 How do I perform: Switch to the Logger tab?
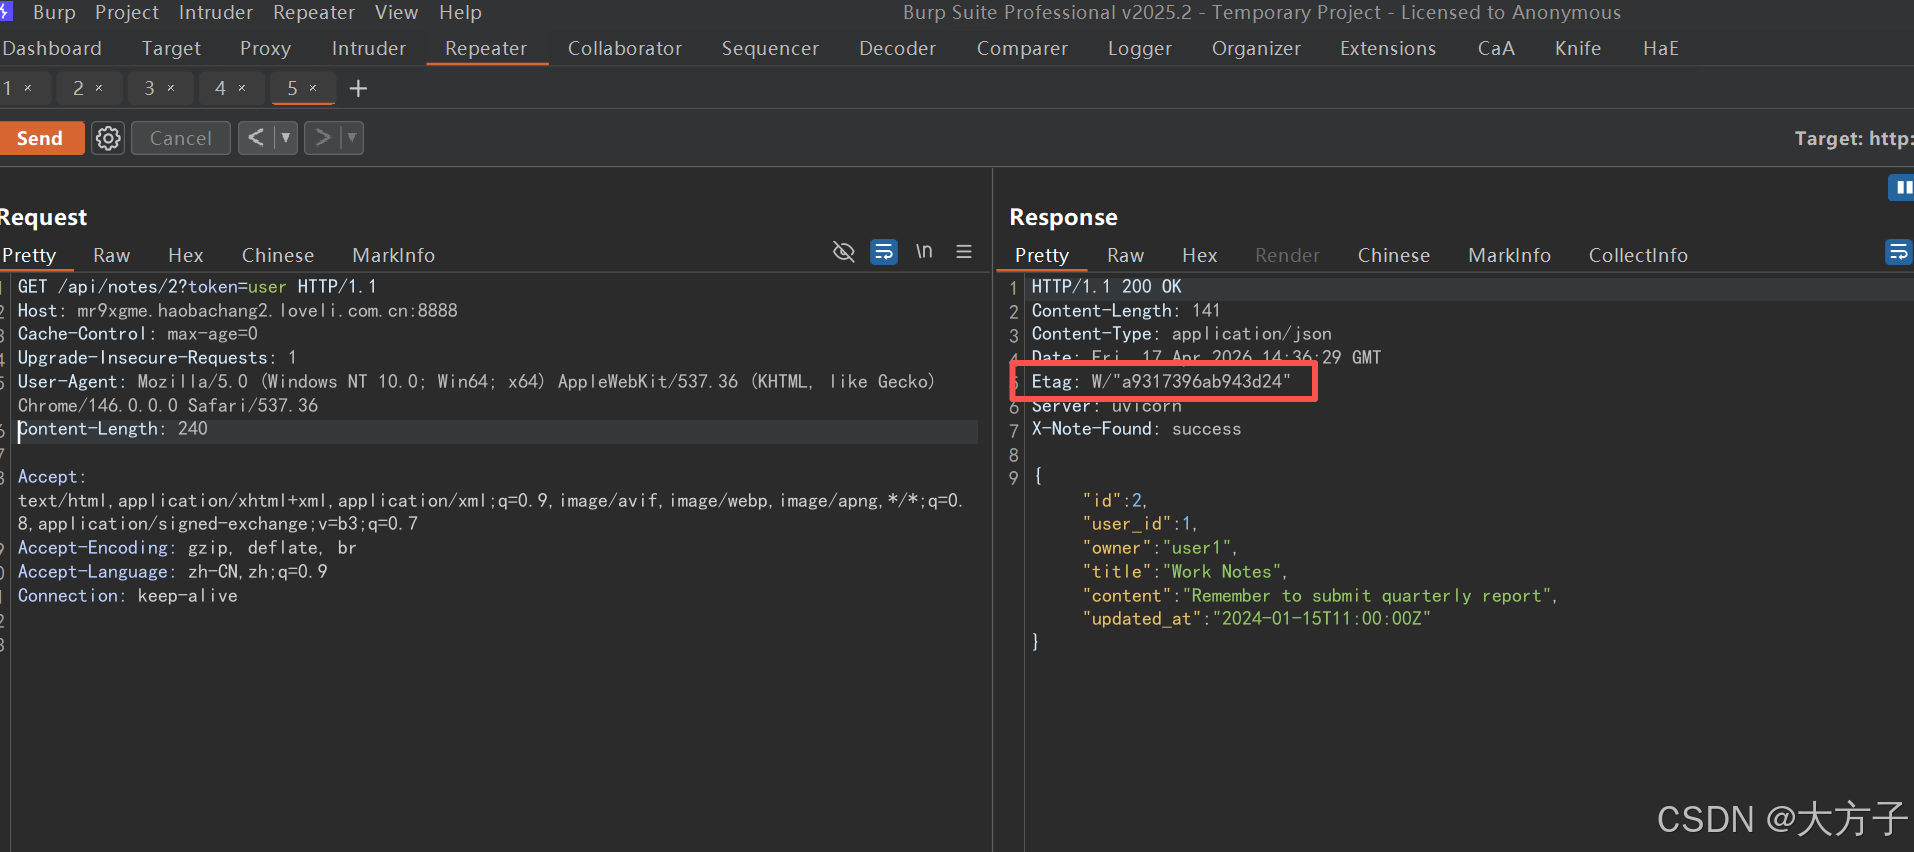click(1139, 48)
